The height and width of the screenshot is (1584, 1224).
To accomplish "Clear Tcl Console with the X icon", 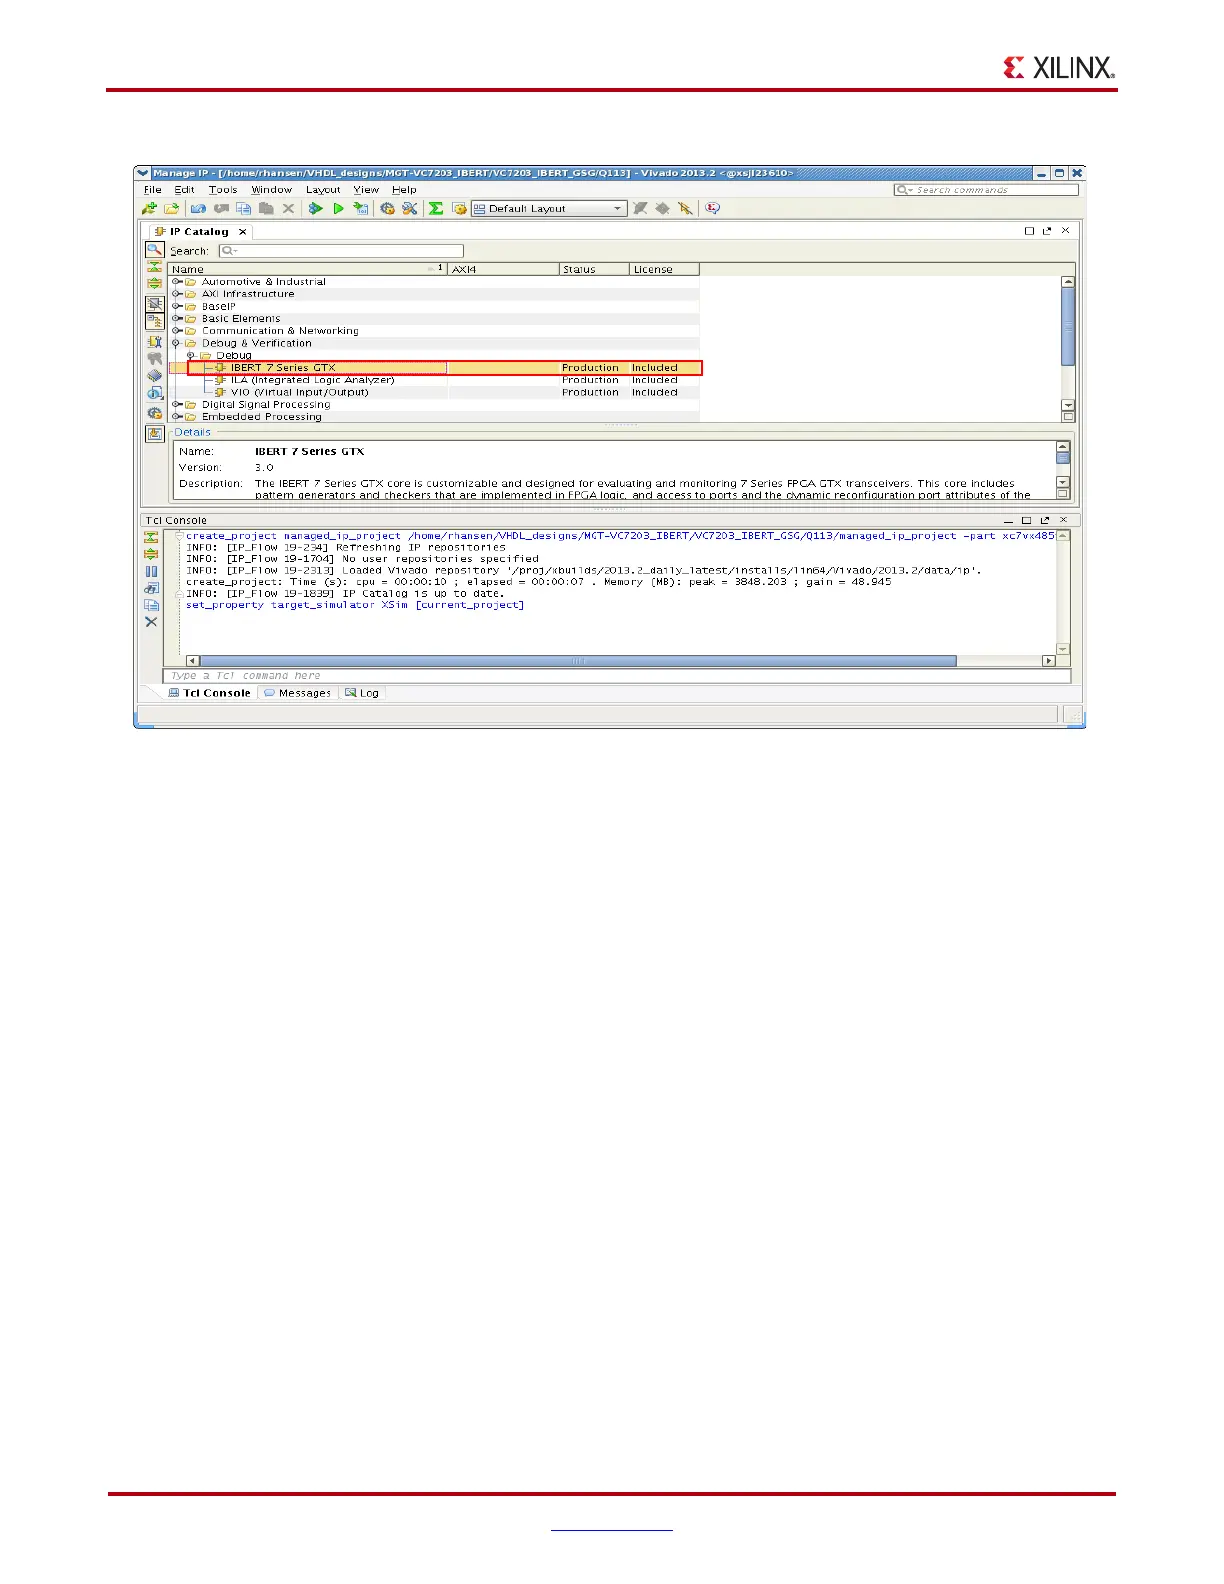I will coord(151,622).
